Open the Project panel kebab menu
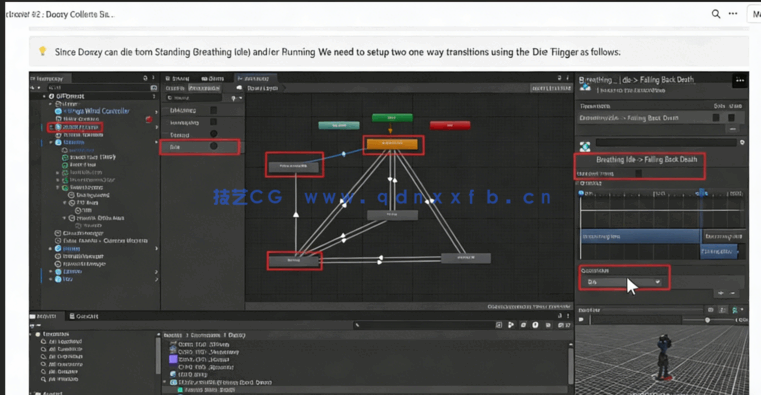 point(568,316)
